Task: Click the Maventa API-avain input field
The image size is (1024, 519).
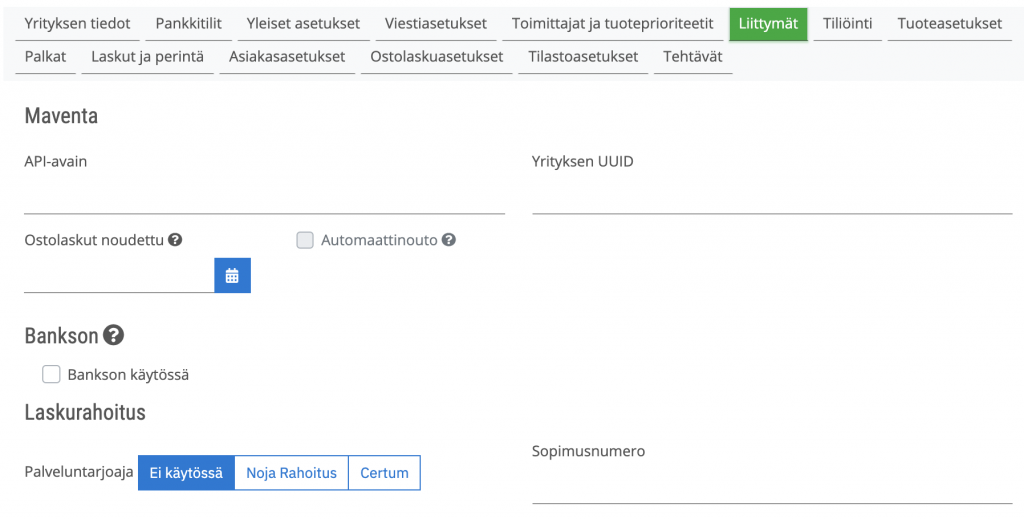Action: click(264, 197)
